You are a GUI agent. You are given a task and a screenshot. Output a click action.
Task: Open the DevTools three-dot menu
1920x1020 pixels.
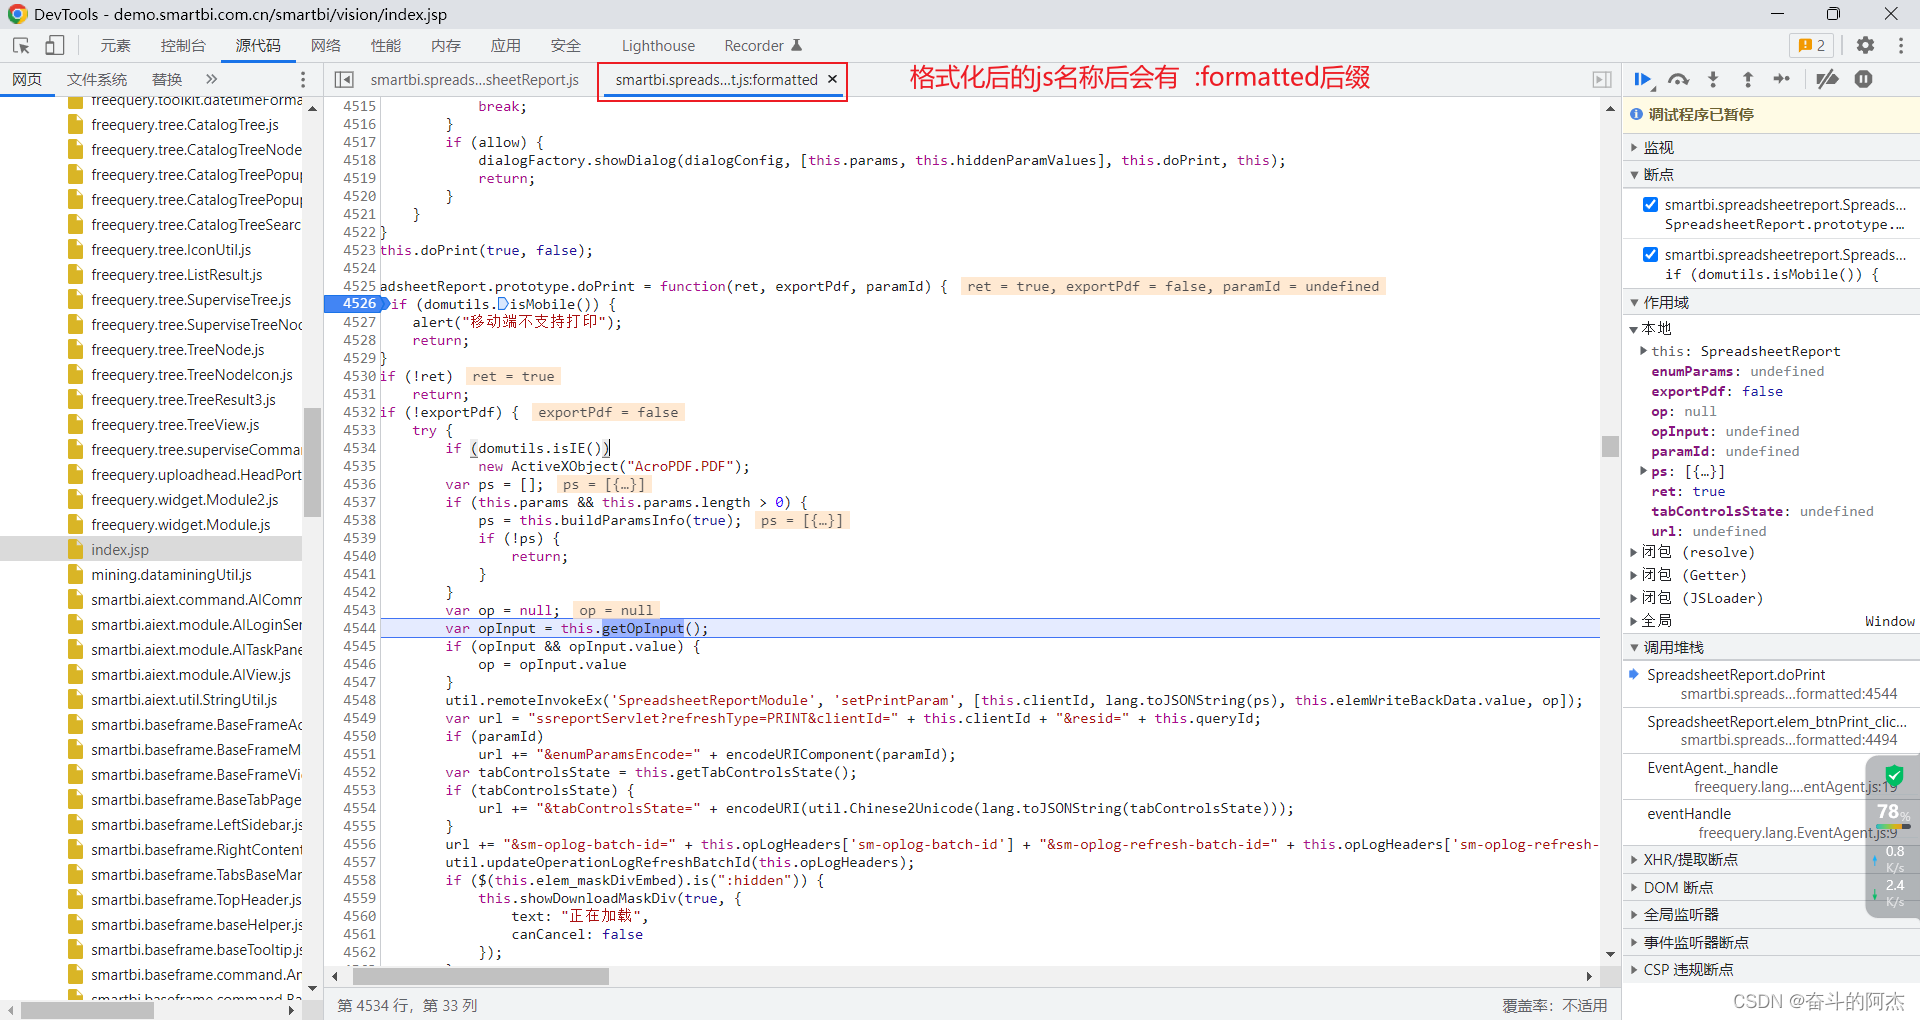coord(1901,45)
